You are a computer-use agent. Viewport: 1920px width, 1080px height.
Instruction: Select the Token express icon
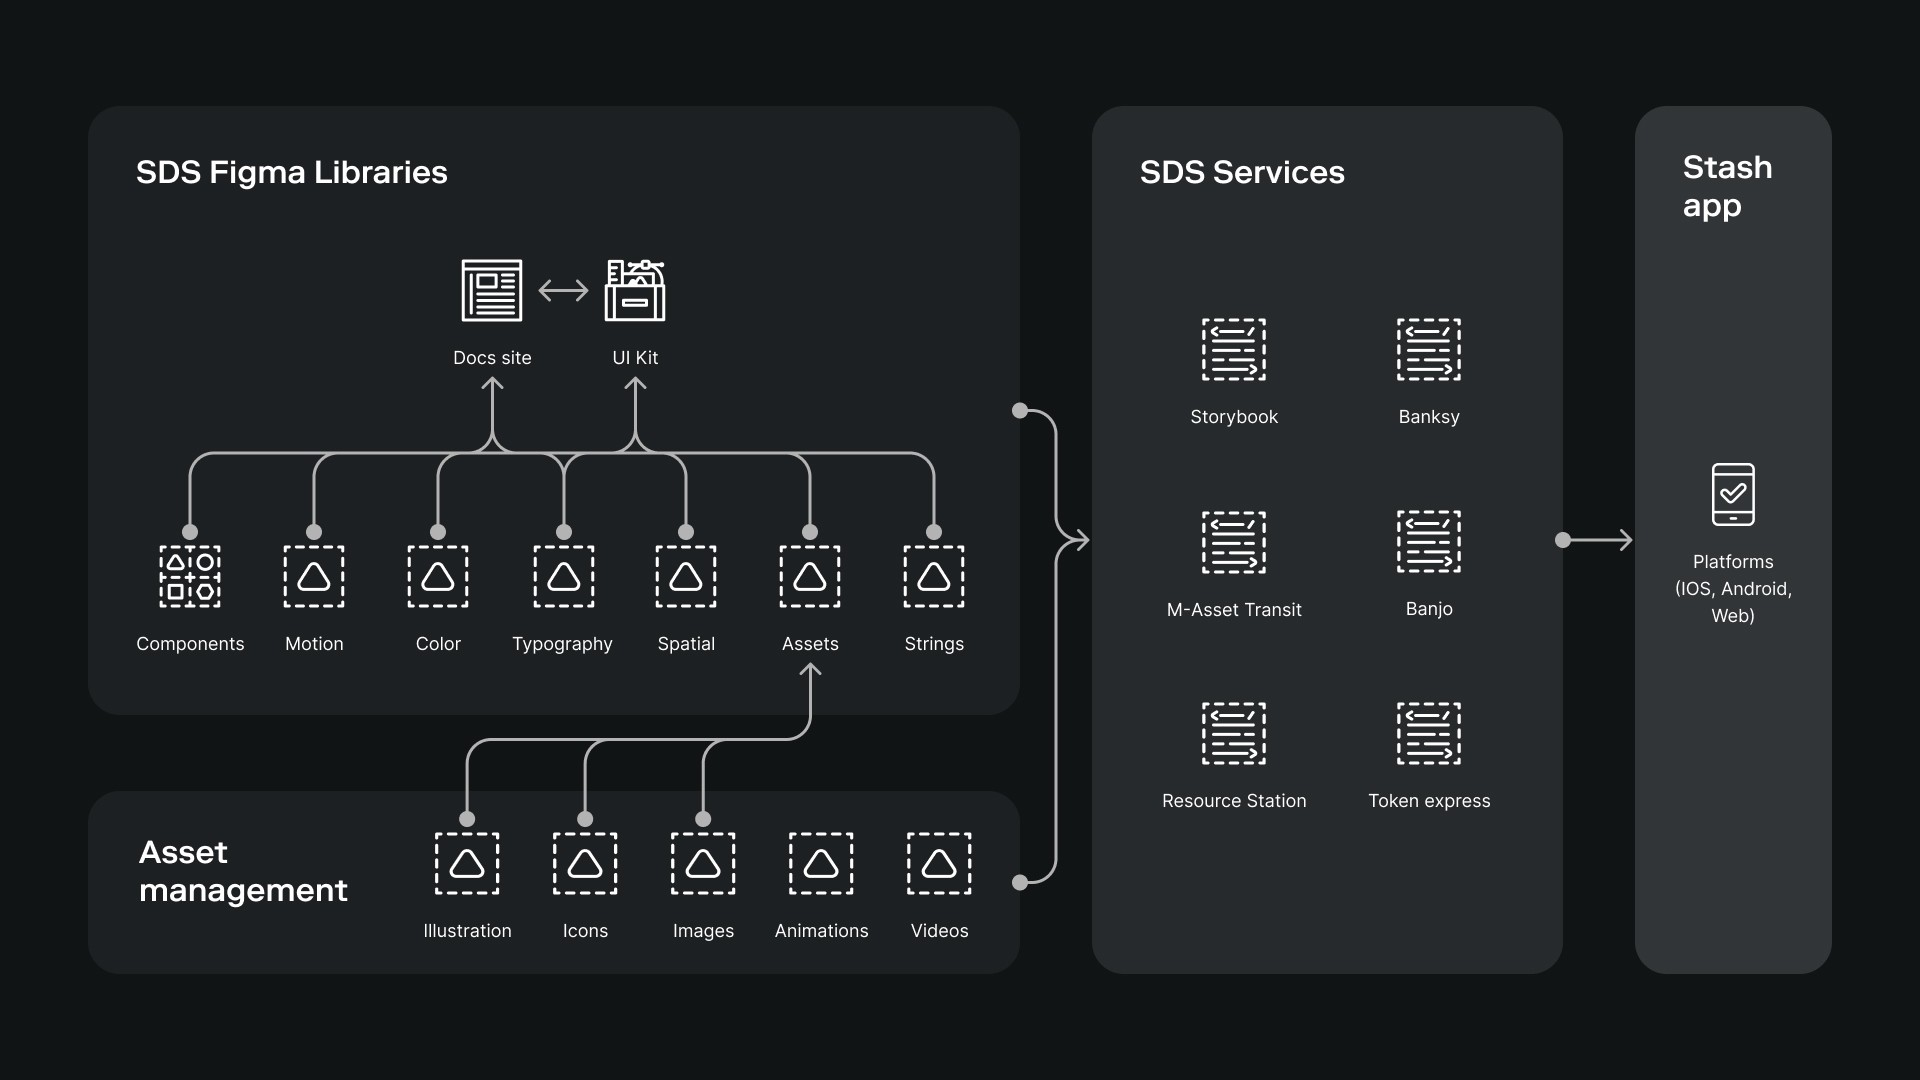1428,733
